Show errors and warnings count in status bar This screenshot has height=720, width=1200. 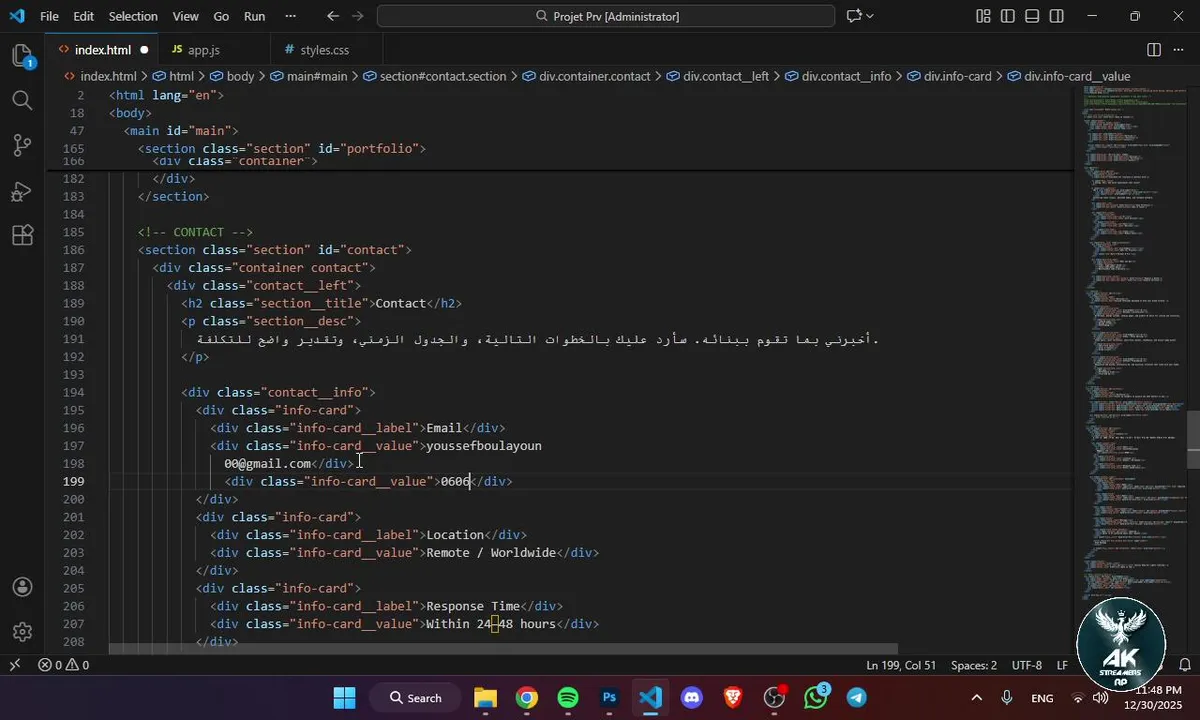click(64, 665)
